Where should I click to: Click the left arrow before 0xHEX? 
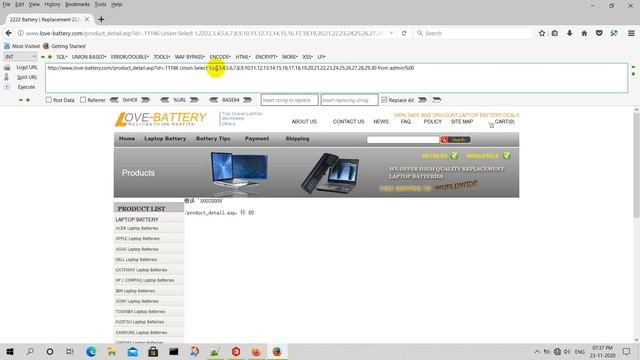tap(114, 100)
